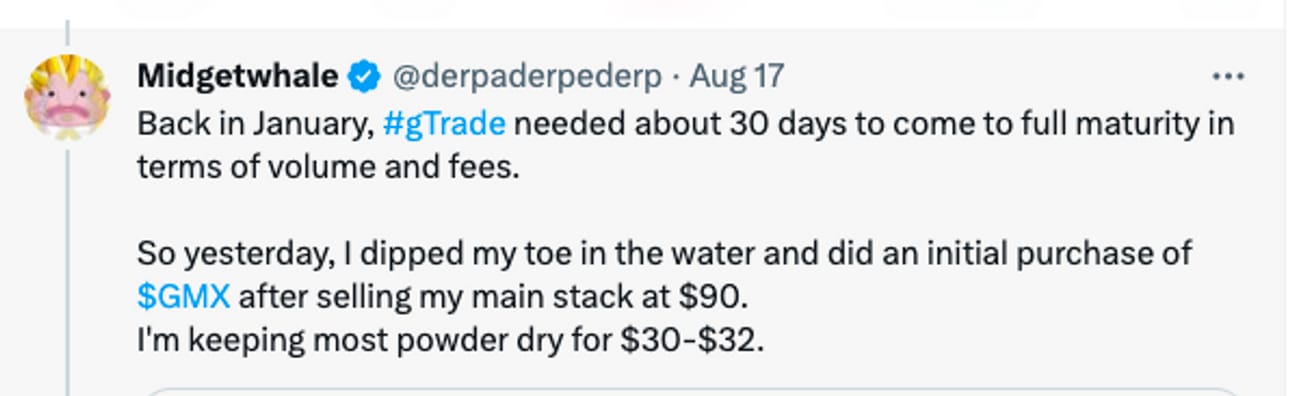Screen dimensions: 1292x396
Task: Open the $GMX cashtag link
Action: (184, 297)
